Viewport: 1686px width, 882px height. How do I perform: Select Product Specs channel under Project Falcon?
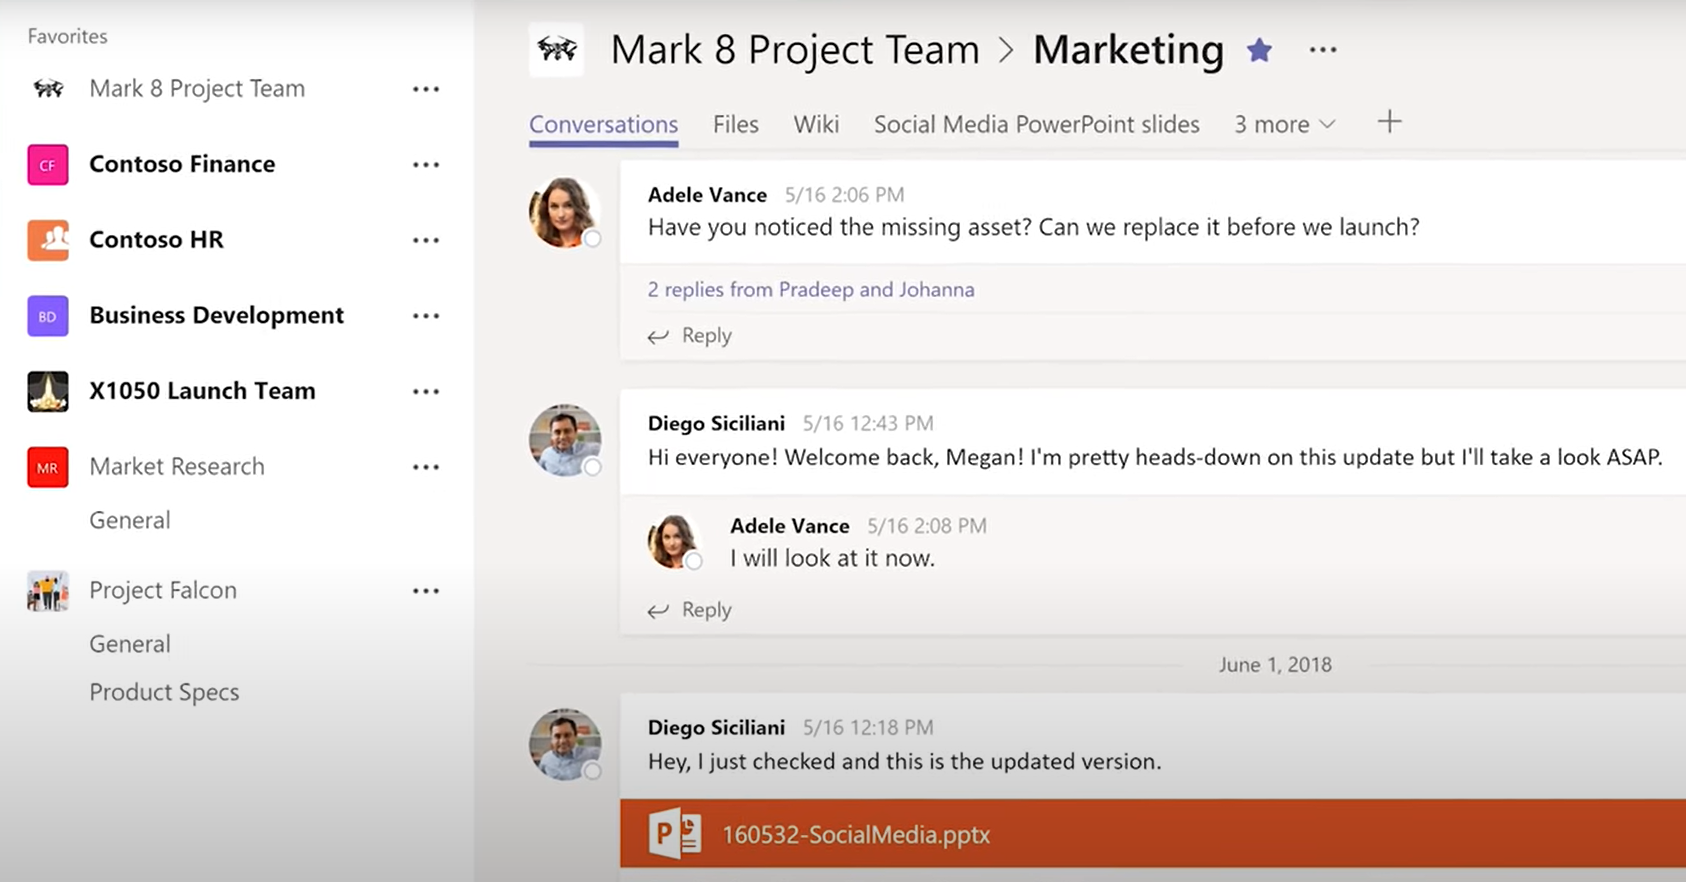(164, 692)
